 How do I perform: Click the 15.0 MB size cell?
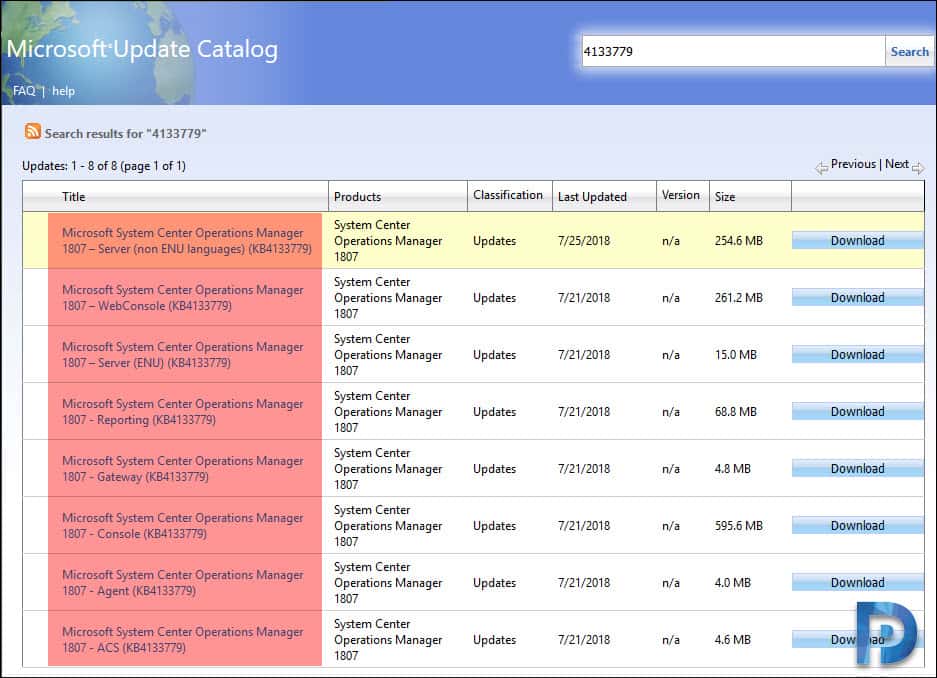[x=736, y=355]
